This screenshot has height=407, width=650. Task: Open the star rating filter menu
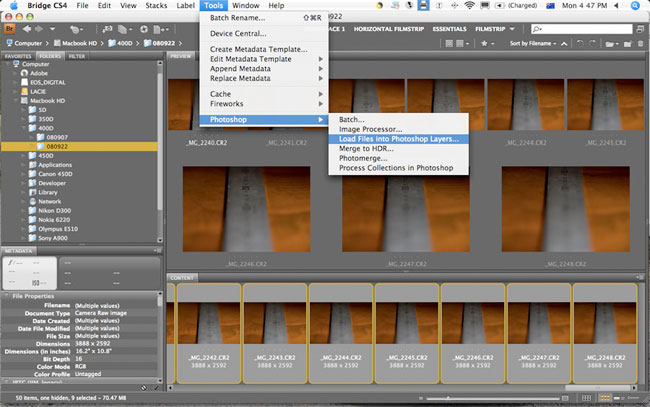click(x=487, y=44)
